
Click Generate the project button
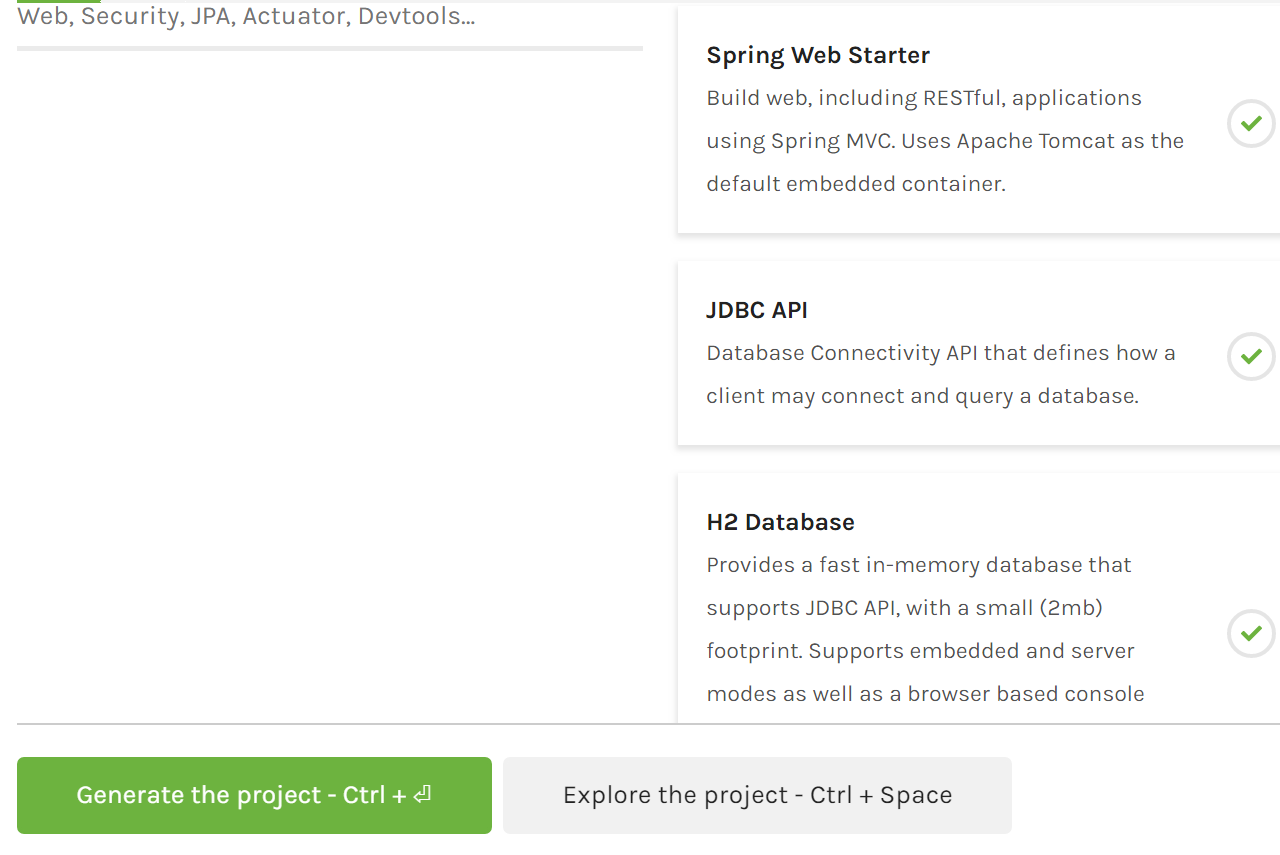(254, 795)
